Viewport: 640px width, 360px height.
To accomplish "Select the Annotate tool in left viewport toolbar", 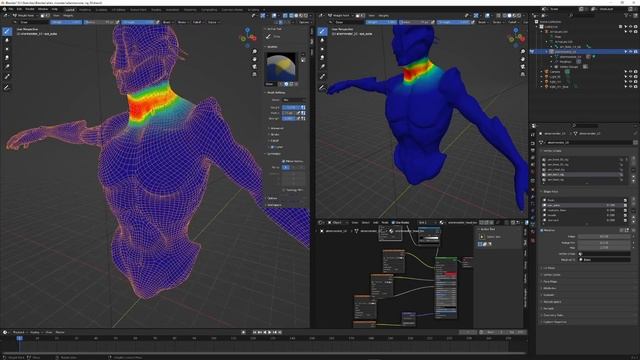I will coord(7,87).
